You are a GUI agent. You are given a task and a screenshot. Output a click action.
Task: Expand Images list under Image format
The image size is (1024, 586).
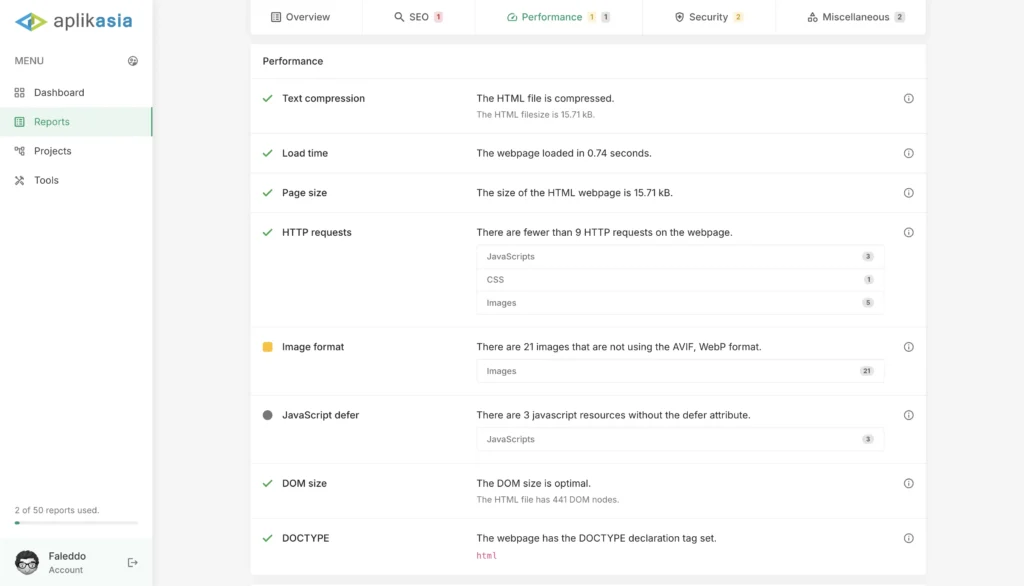click(680, 371)
